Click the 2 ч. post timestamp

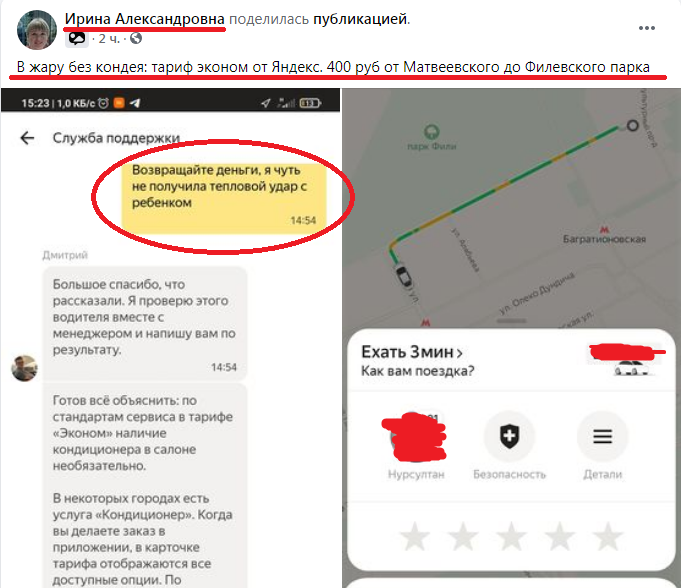pos(109,39)
